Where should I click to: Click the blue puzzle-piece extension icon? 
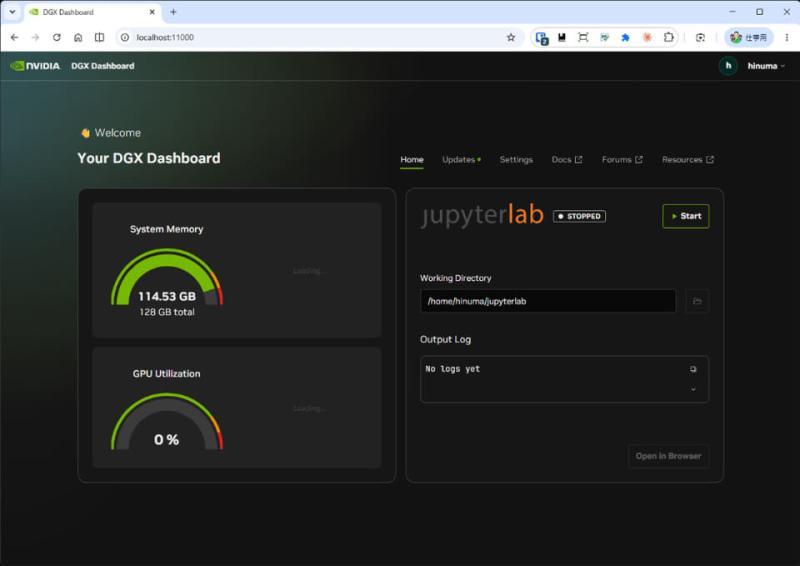coord(625,37)
